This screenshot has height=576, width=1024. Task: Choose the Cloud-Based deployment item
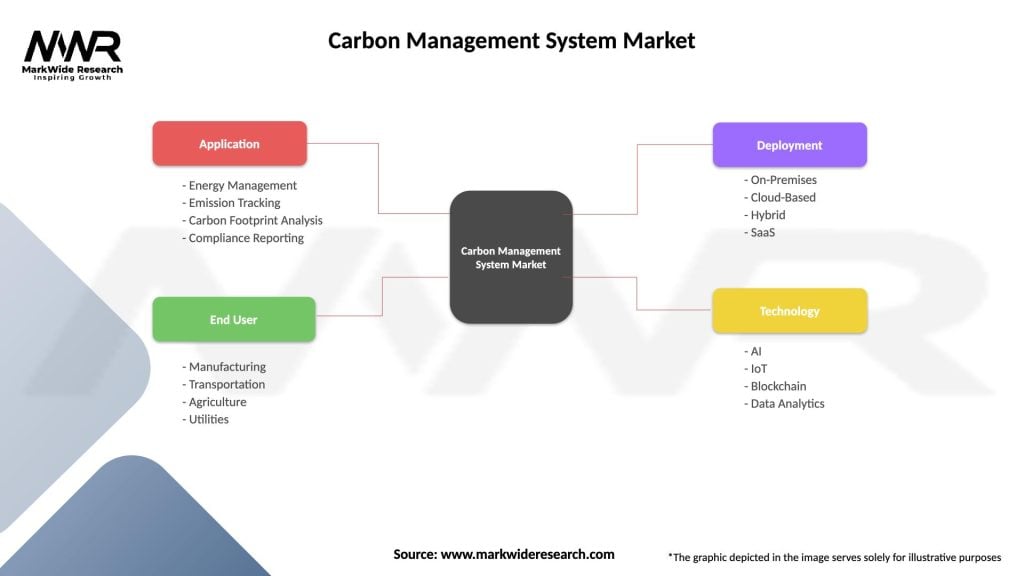(x=782, y=197)
